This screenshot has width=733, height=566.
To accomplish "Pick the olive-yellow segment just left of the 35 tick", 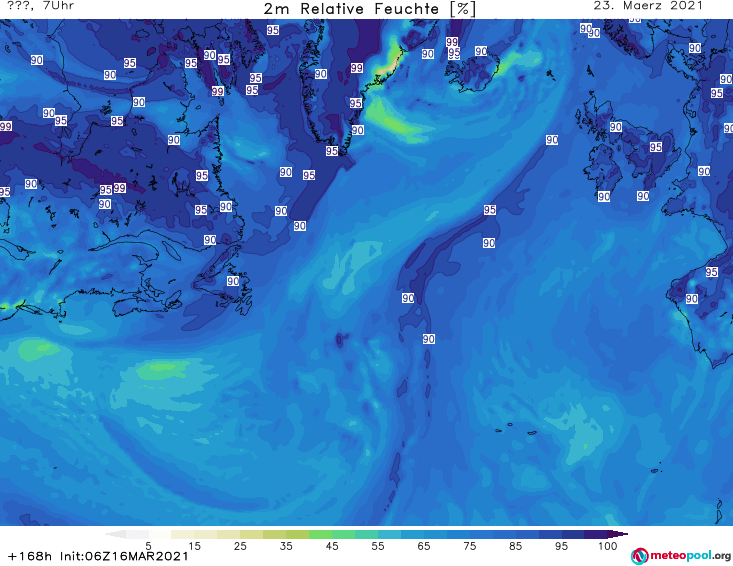I will click(274, 534).
